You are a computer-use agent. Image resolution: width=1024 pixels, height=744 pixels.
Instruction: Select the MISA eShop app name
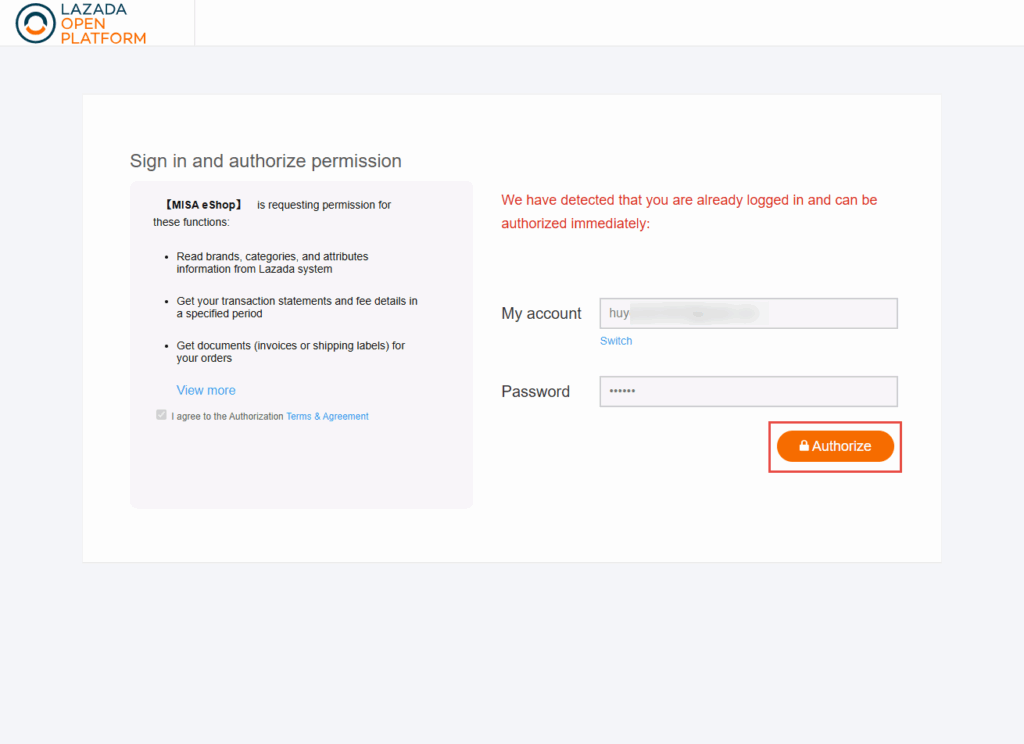(203, 205)
